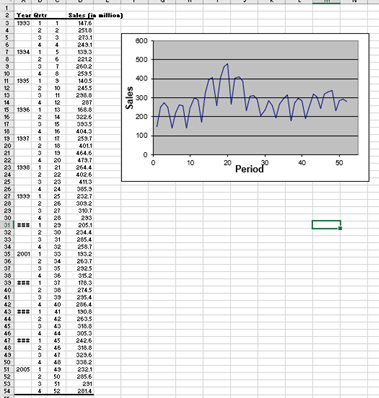
Task: Click the year cell 1995
Action: tap(23, 81)
